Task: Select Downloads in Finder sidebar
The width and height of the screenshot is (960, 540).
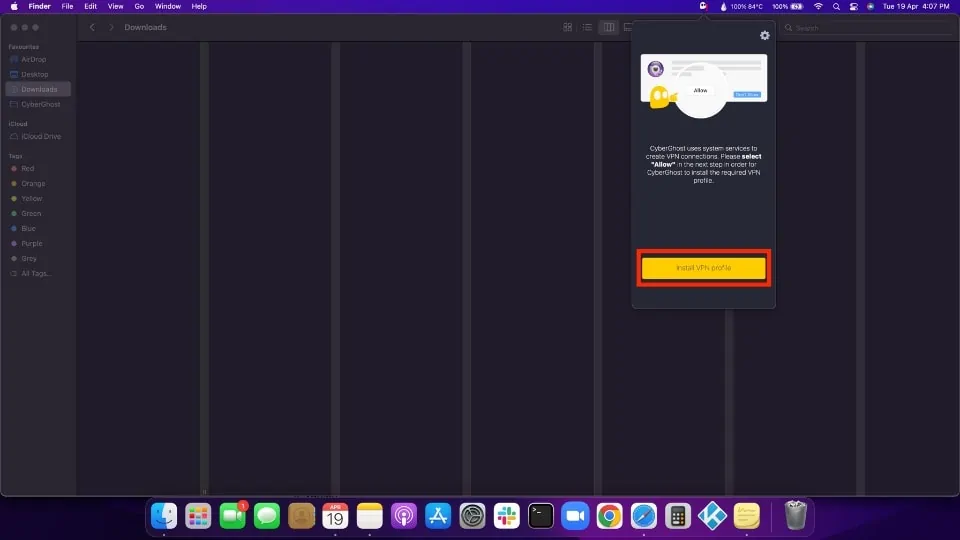Action: pos(38,89)
